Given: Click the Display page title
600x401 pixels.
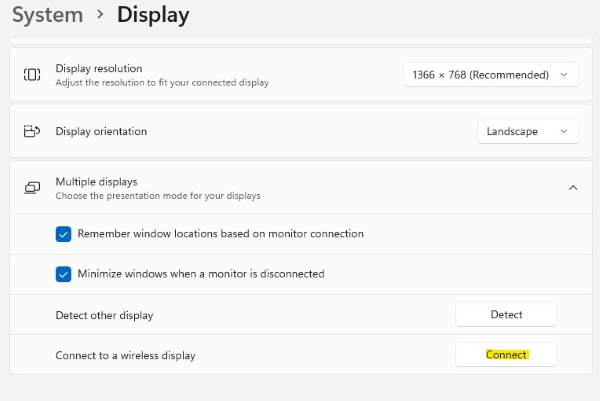Looking at the screenshot, I should [153, 15].
